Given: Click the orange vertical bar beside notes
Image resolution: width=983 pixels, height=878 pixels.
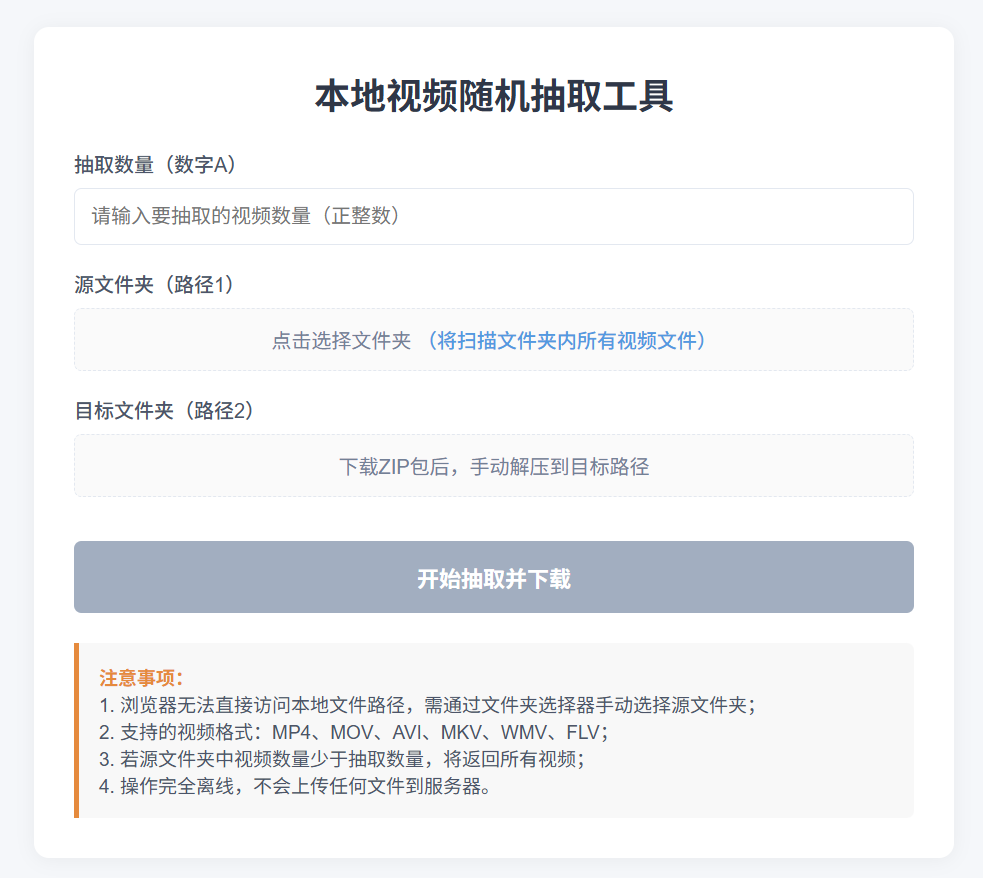Looking at the screenshot, I should click(x=76, y=730).
